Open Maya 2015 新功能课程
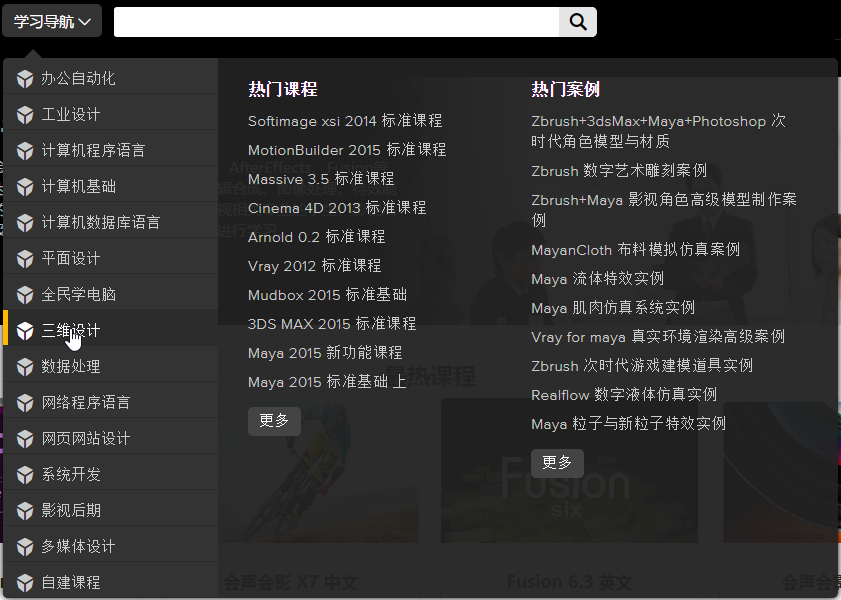 click(x=325, y=352)
